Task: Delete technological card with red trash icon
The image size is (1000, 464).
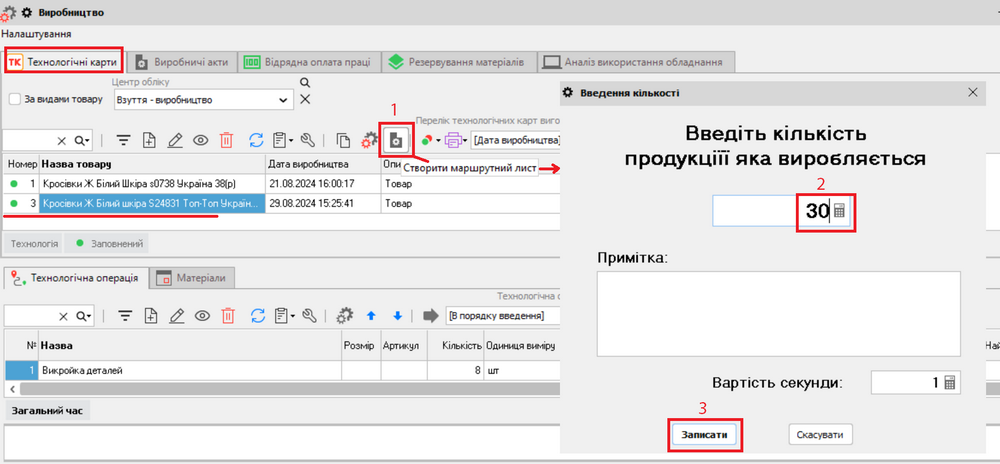Action: (x=227, y=140)
